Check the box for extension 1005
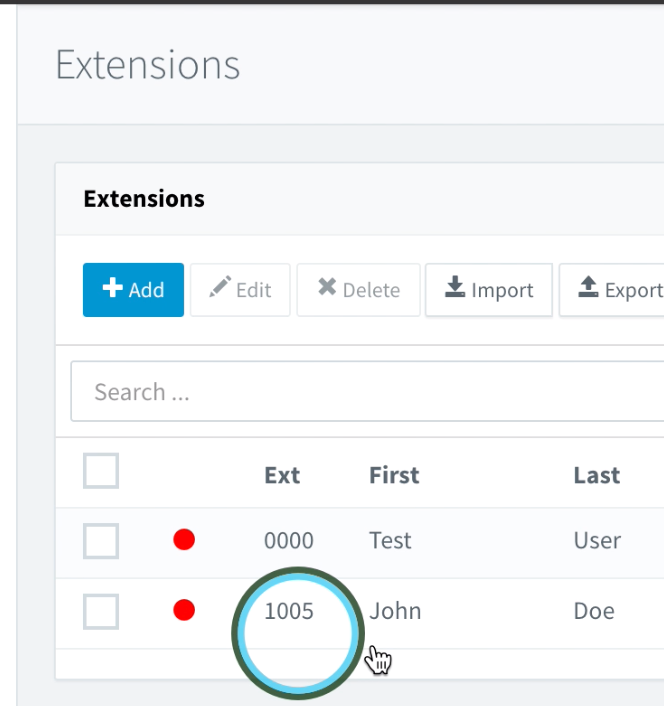Screen dimensions: 664x706 click(x=101, y=611)
